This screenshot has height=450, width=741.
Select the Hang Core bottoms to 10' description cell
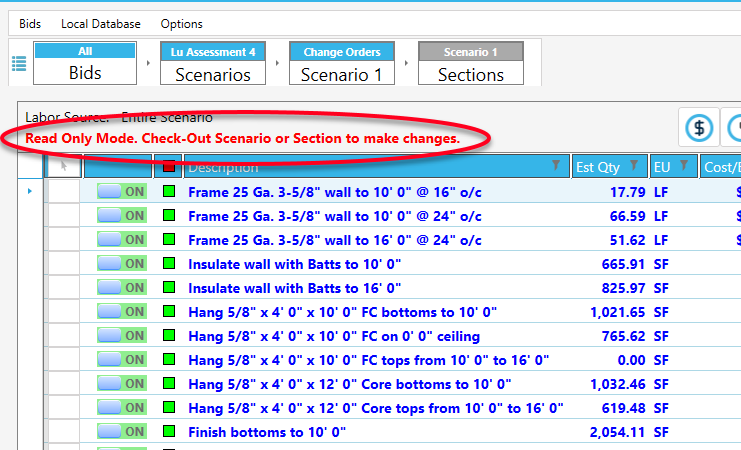349,384
